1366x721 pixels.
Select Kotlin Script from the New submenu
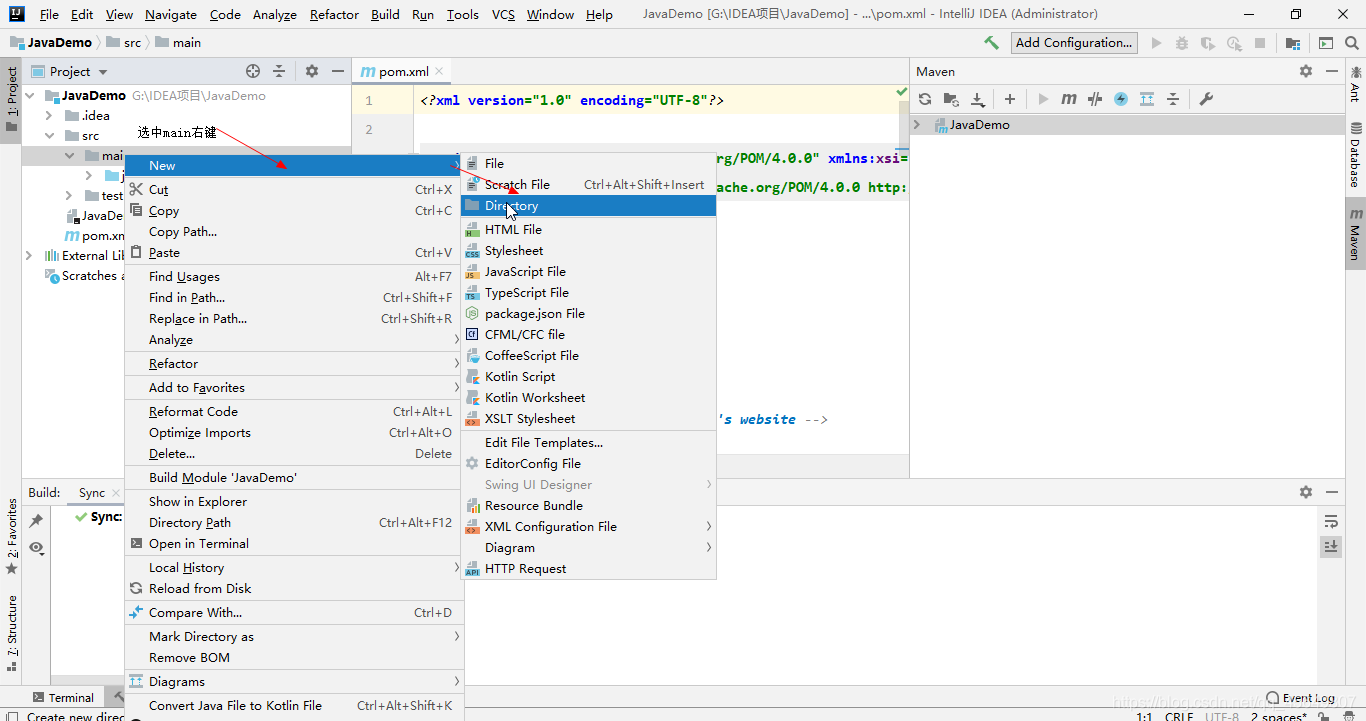588,376
